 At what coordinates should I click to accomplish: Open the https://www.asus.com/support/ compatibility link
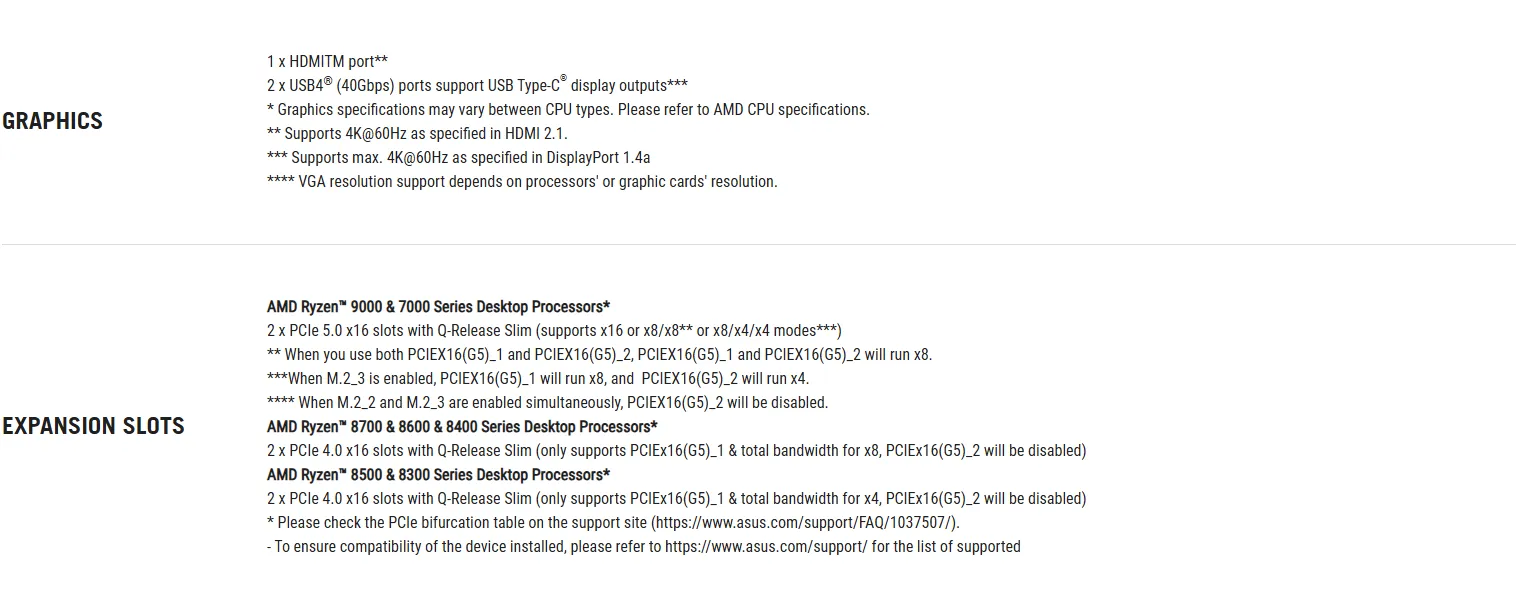(766, 547)
